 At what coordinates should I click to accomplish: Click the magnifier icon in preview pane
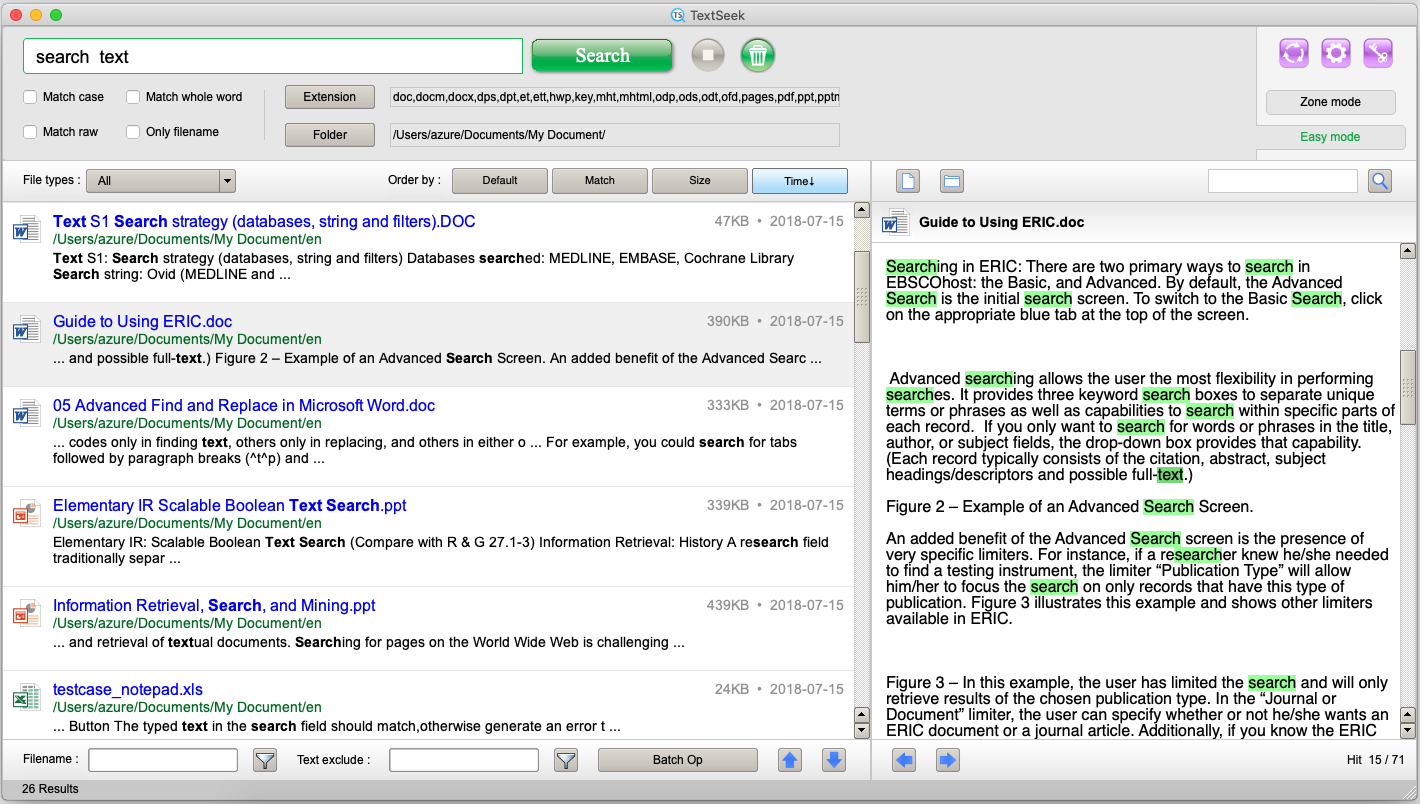tap(1380, 181)
